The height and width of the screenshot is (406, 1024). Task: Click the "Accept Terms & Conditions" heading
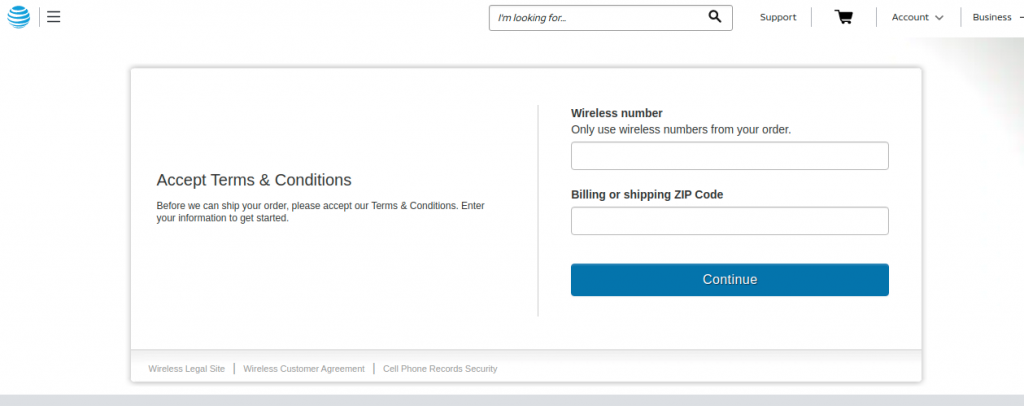[254, 180]
